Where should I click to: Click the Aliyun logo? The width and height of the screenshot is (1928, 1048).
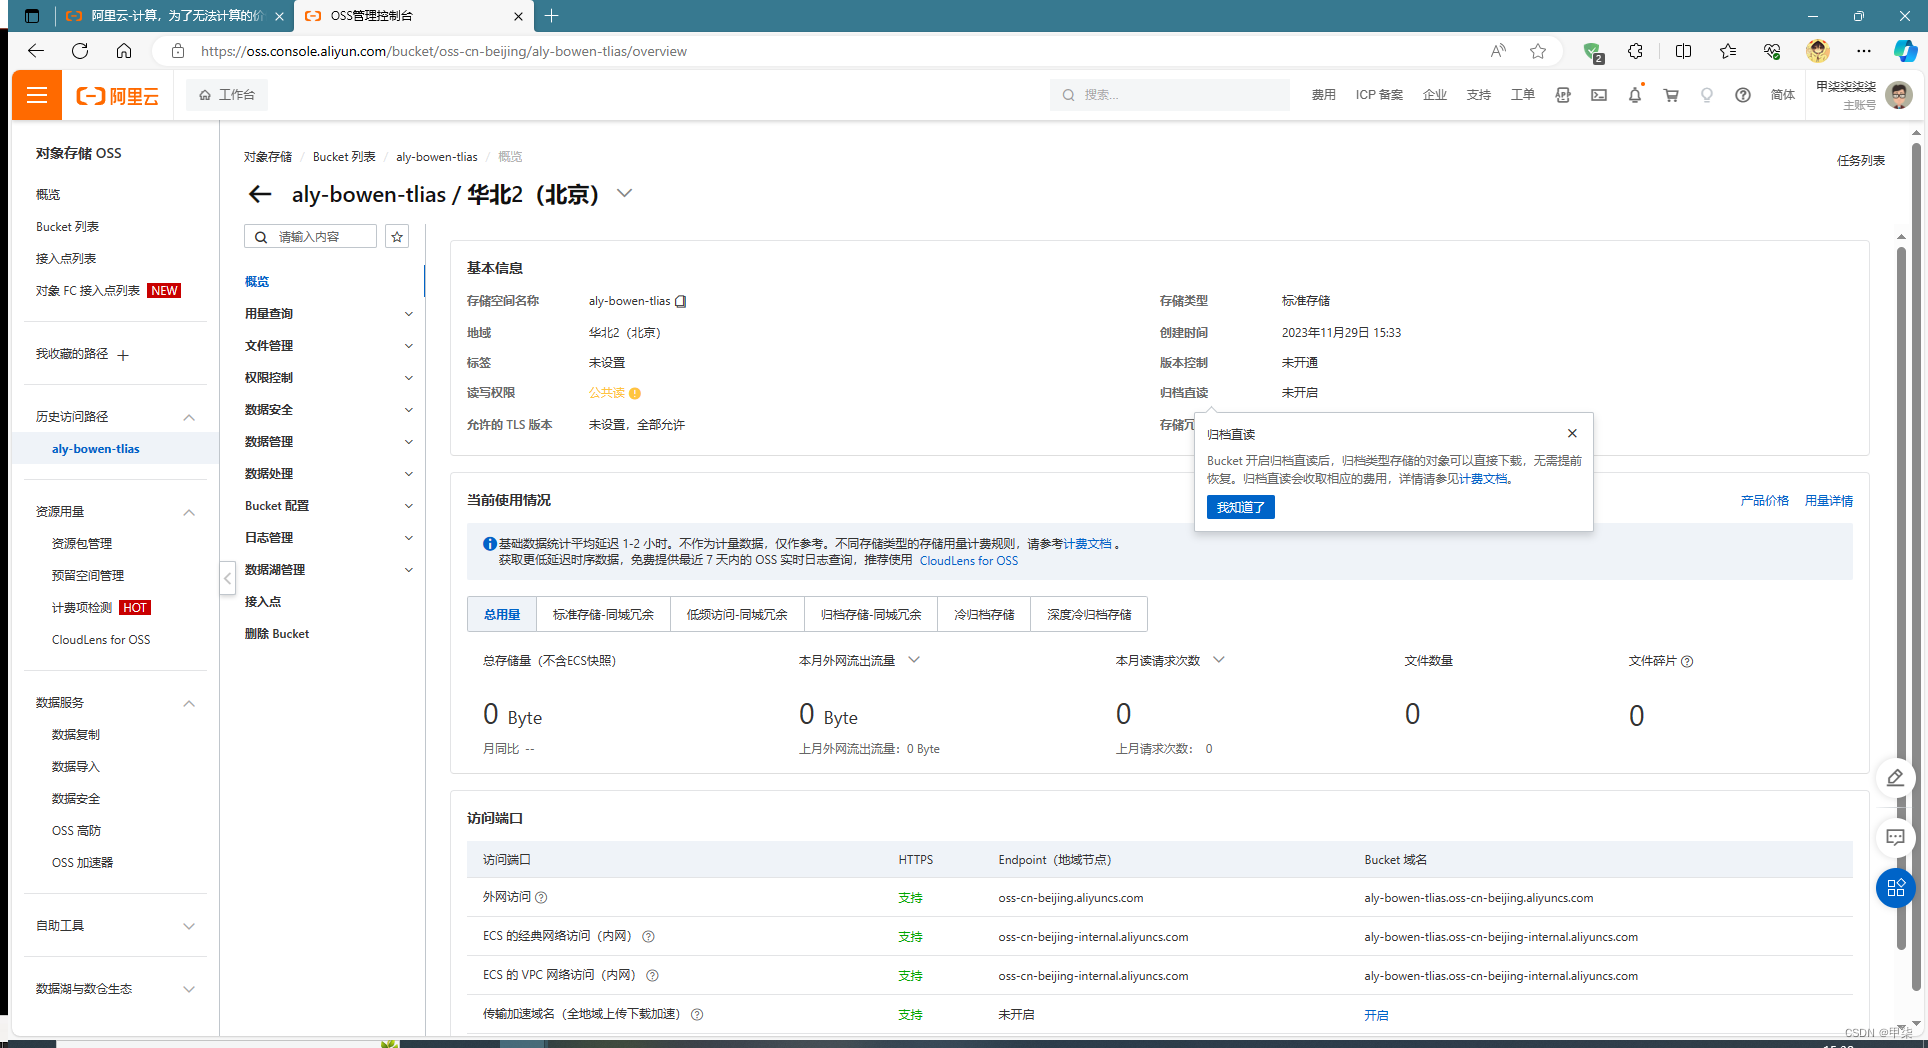tap(118, 96)
